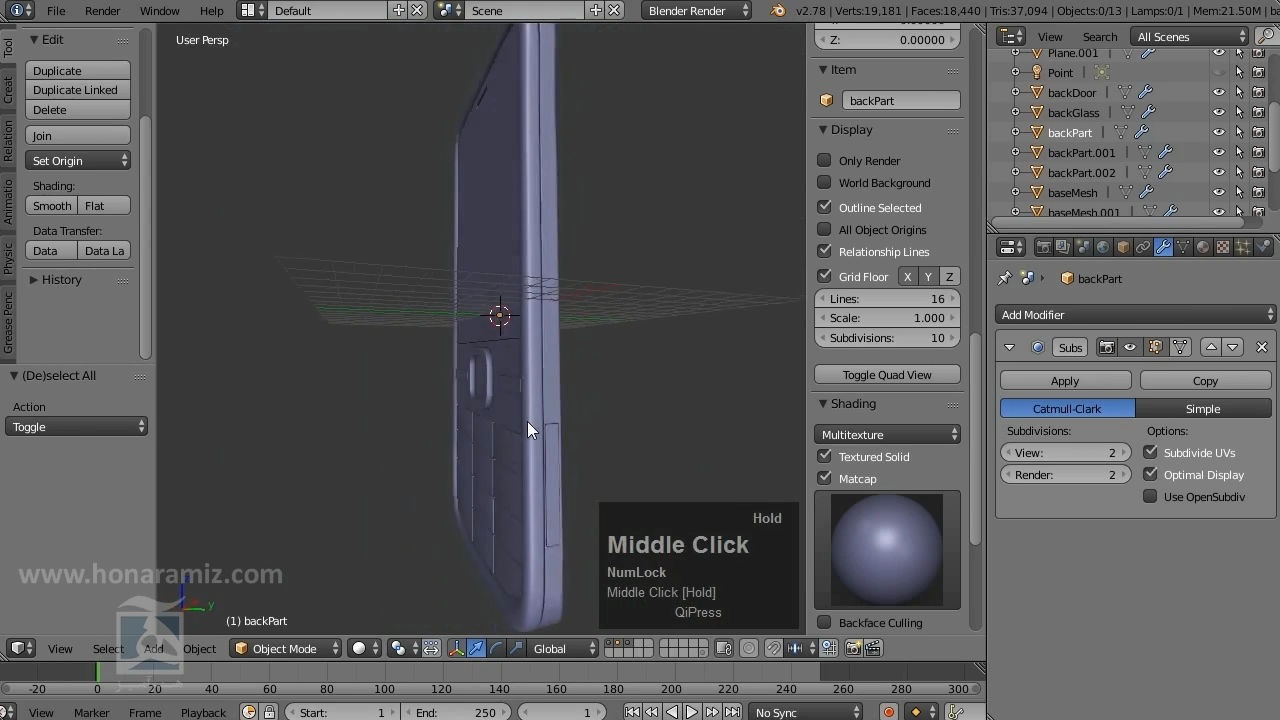This screenshot has width=1280, height=720.
Task: Open the Render menu in top bar
Action: coord(102,10)
